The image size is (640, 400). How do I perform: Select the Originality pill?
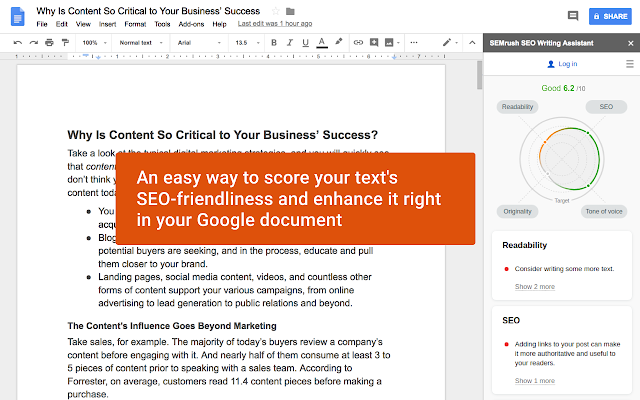517,211
